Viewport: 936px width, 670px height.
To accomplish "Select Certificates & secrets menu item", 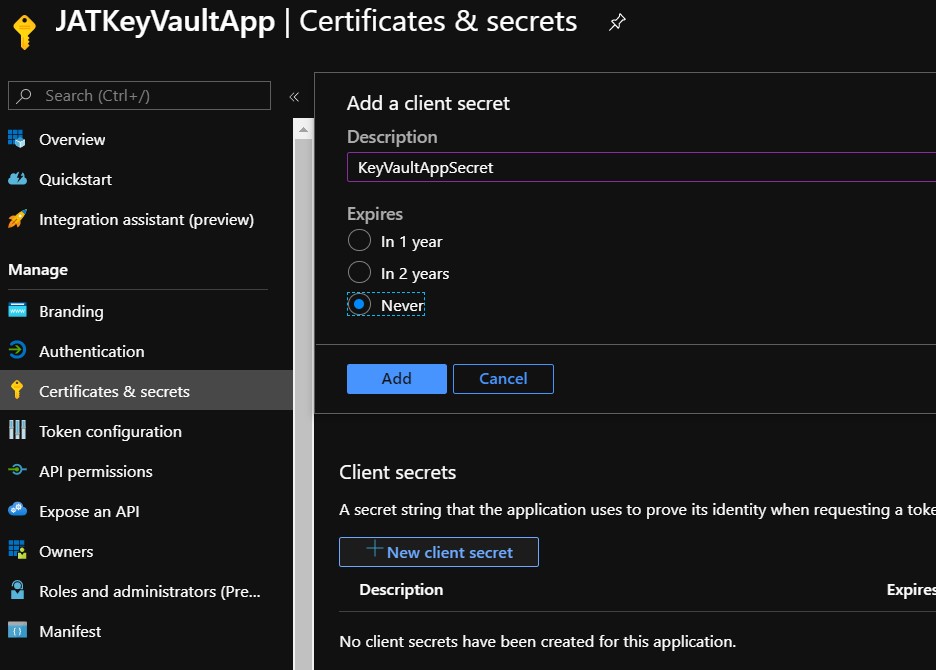I will [146, 391].
